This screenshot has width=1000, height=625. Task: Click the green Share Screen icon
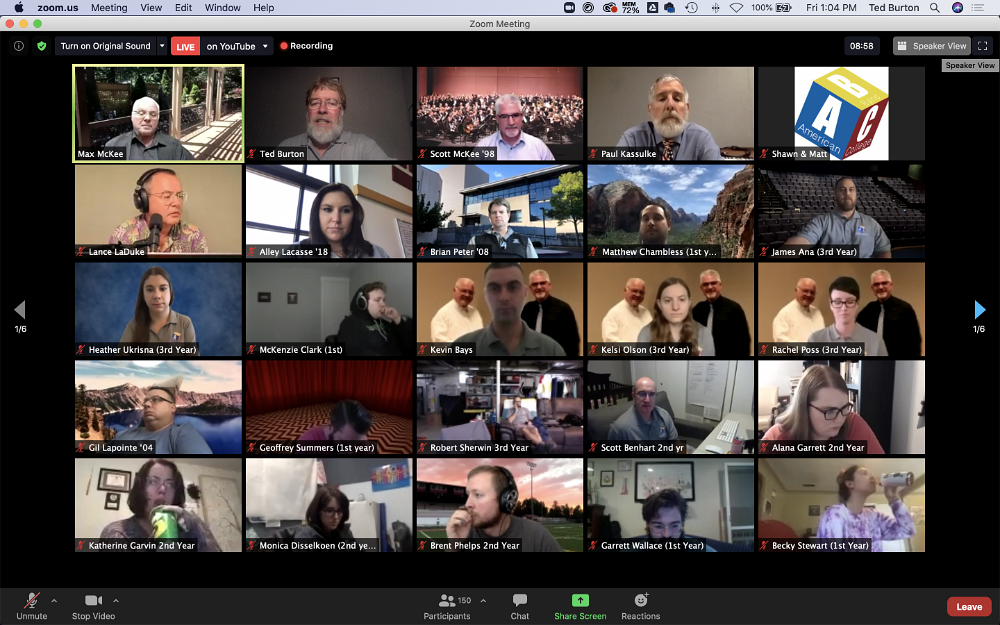(x=580, y=600)
